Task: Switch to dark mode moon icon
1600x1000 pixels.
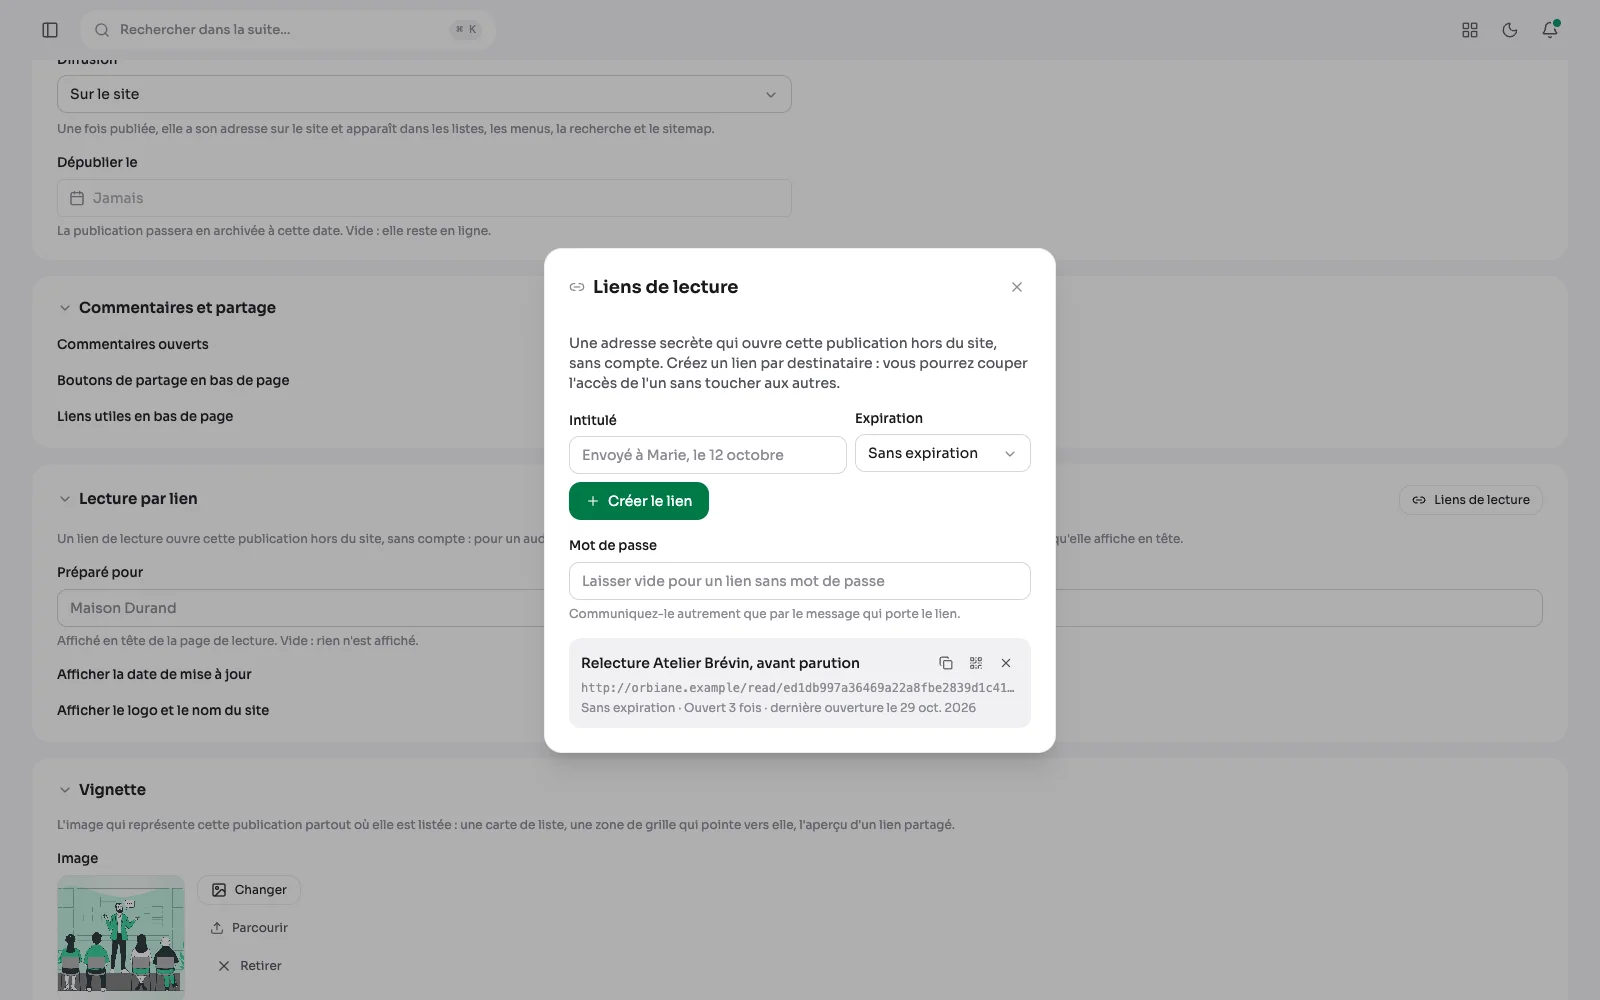Action: point(1510,30)
